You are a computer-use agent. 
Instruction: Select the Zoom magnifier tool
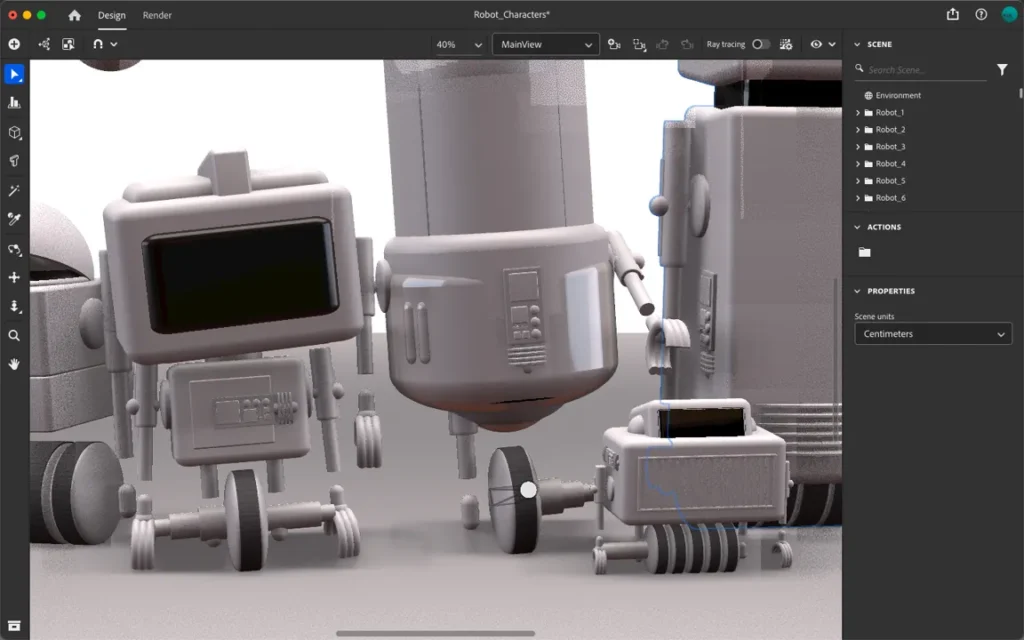(14, 336)
